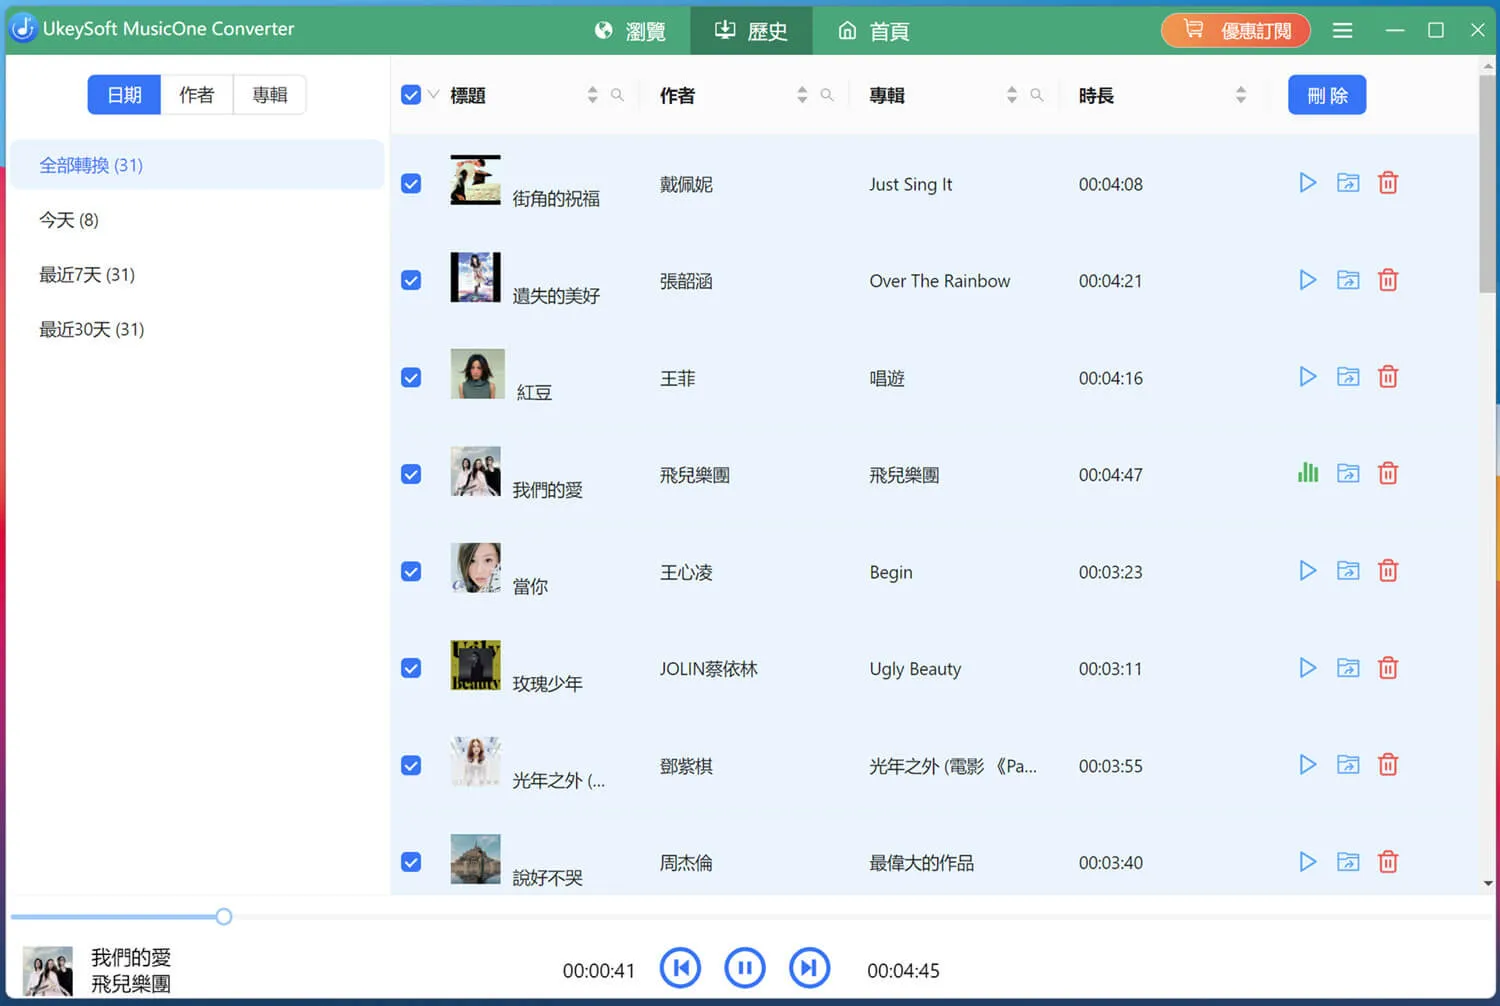The image size is (1500, 1006).
Task: Toggle the select-all checkbox in header
Action: click(411, 95)
